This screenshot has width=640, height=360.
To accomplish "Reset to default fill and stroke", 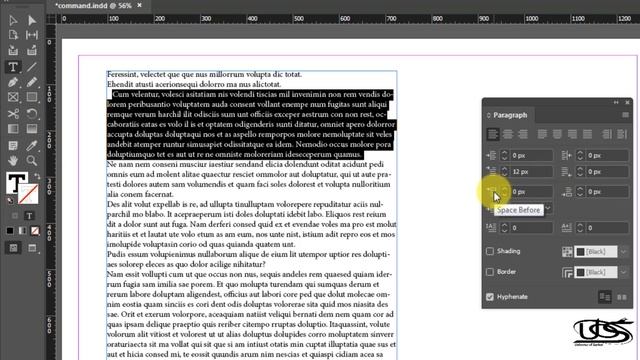I will (10, 201).
